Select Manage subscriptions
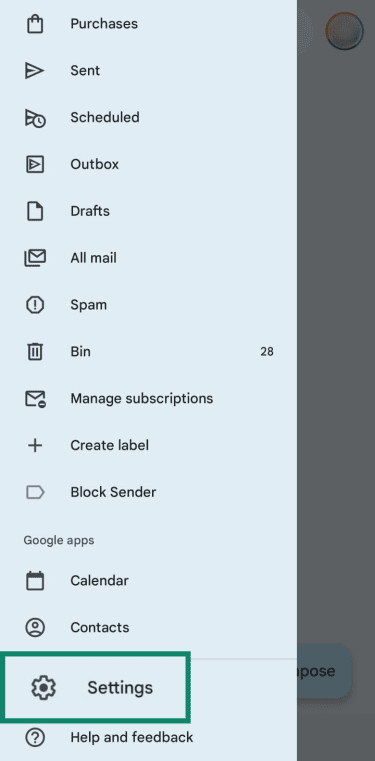Screen dimensions: 375x761 pos(148,398)
